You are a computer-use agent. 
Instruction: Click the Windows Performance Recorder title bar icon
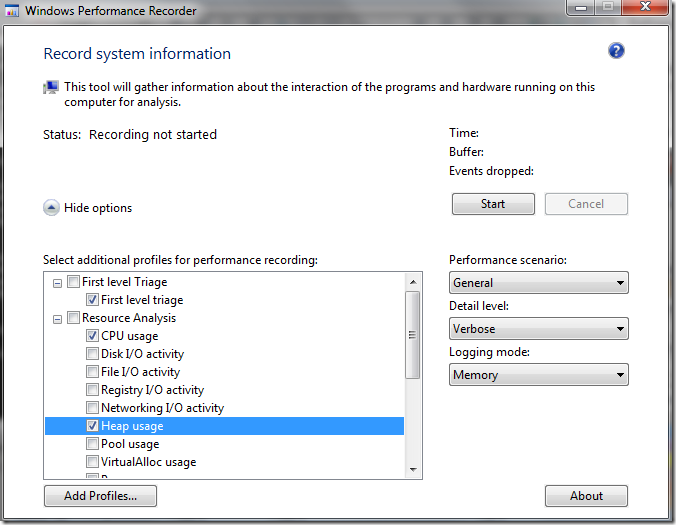pos(12,10)
